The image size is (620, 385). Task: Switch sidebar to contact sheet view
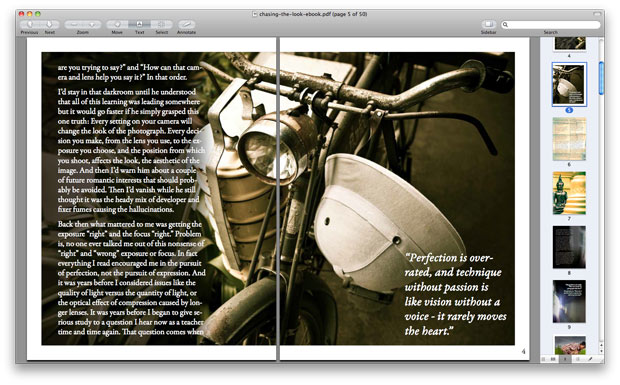tap(553, 359)
